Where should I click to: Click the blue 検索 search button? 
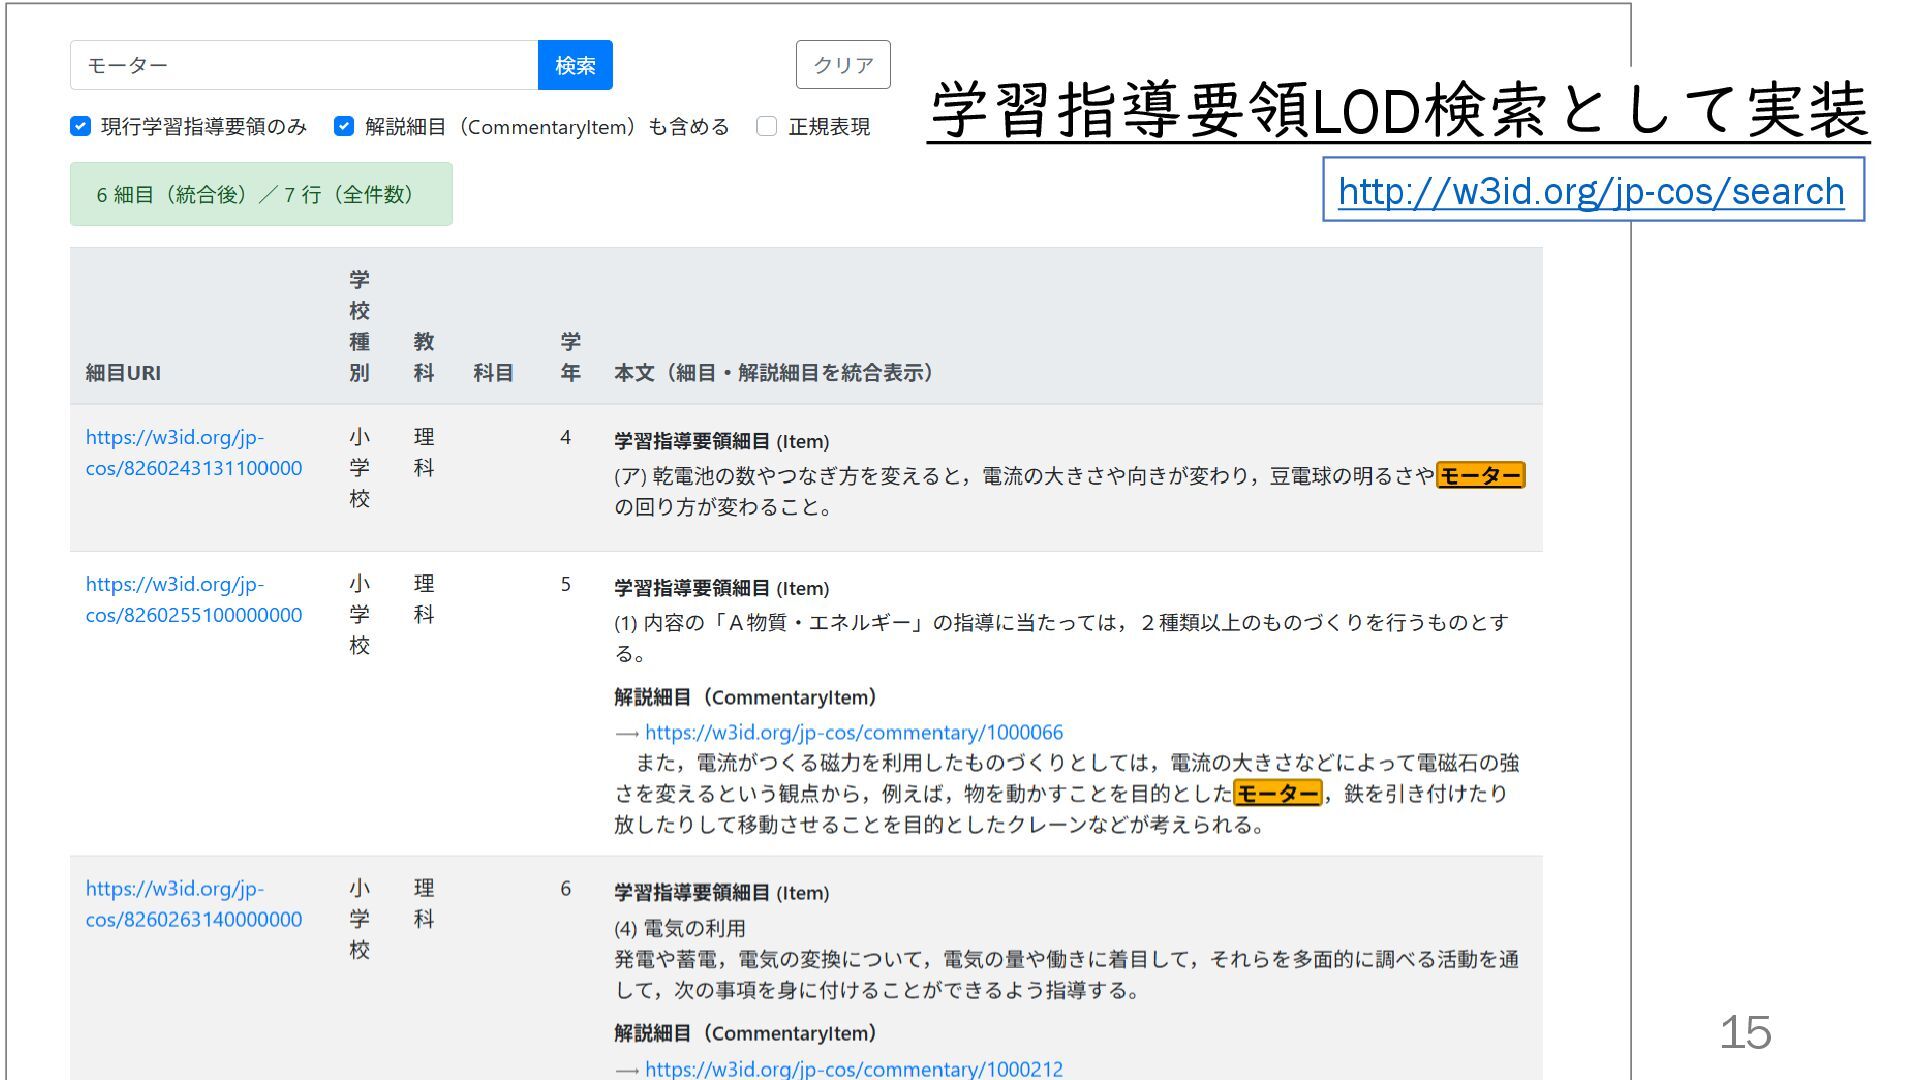click(x=575, y=65)
